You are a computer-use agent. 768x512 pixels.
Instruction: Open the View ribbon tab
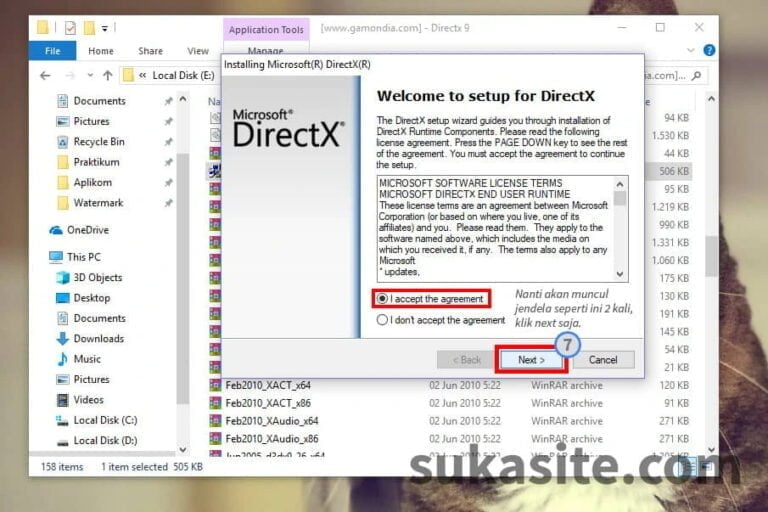tap(198, 50)
